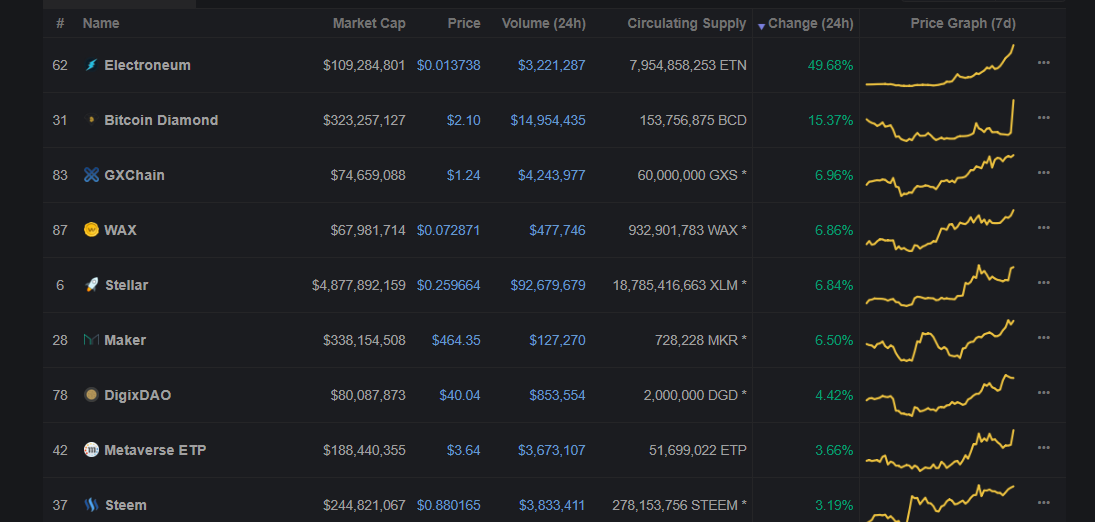The height and width of the screenshot is (522, 1095).
Task: Click Electroneum price $0.013738
Action: [448, 65]
